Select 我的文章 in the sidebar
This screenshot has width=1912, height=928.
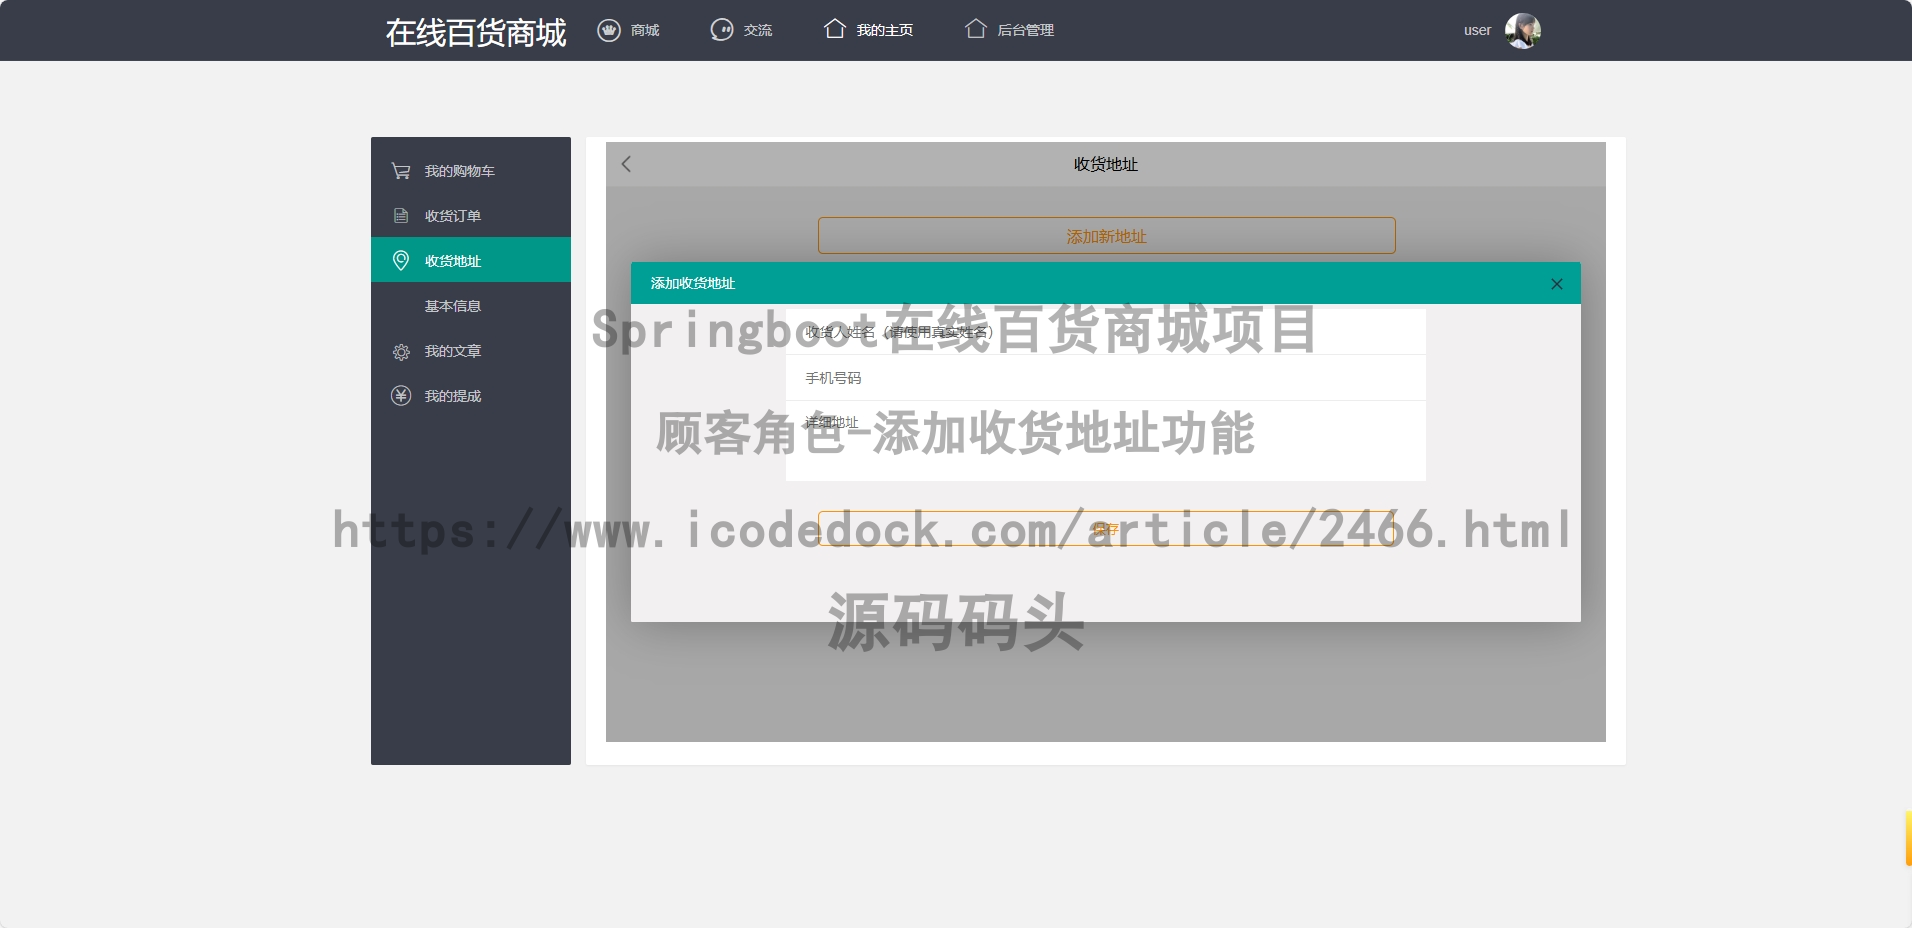471,351
